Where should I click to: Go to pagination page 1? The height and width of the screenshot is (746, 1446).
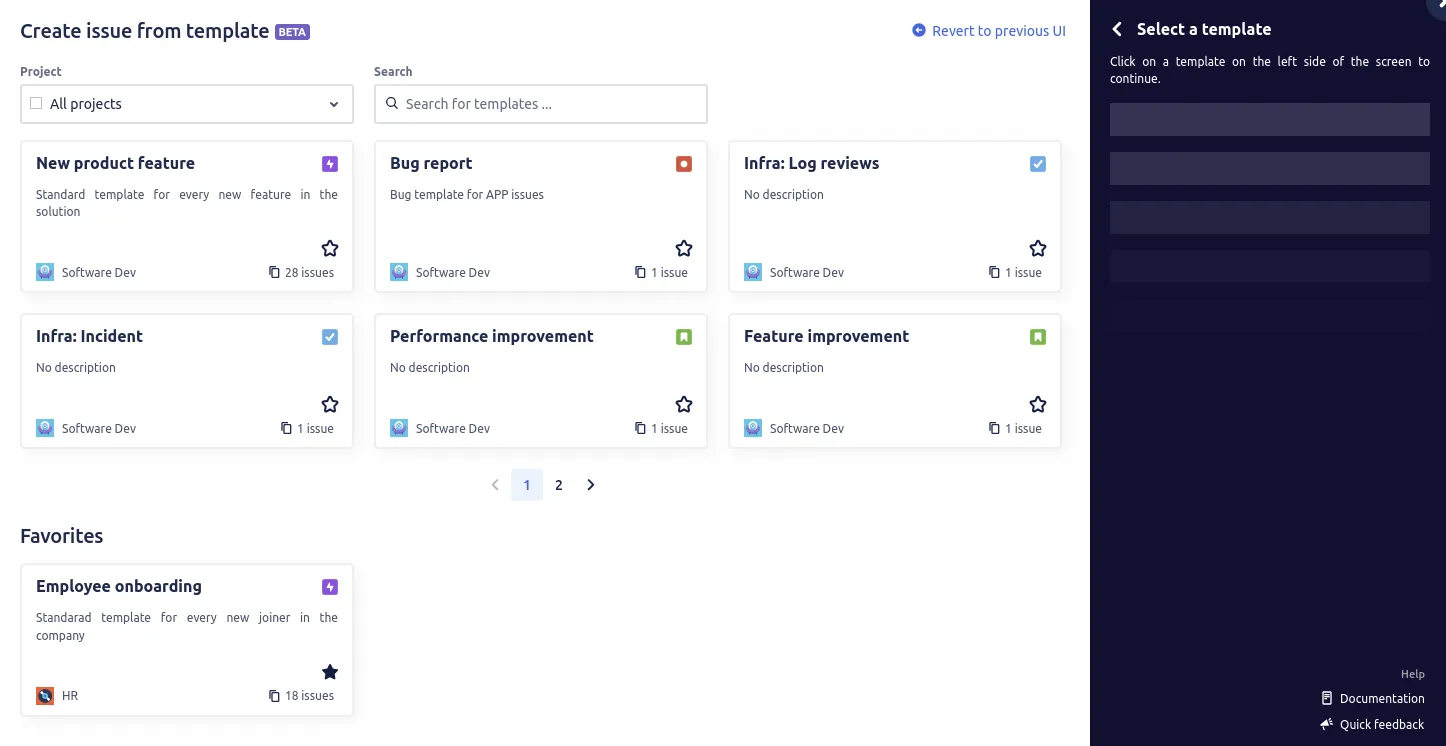(x=527, y=485)
